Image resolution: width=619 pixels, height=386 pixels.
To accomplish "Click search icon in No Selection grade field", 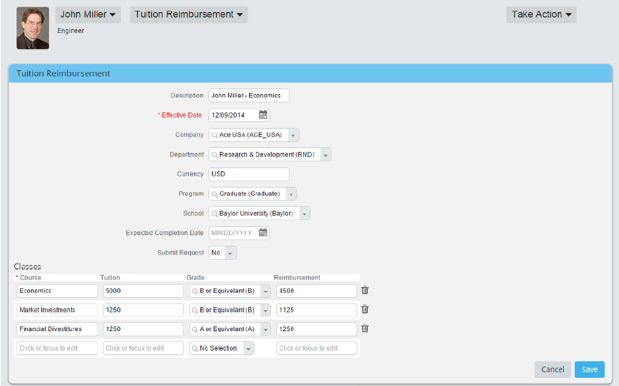I will (x=195, y=349).
